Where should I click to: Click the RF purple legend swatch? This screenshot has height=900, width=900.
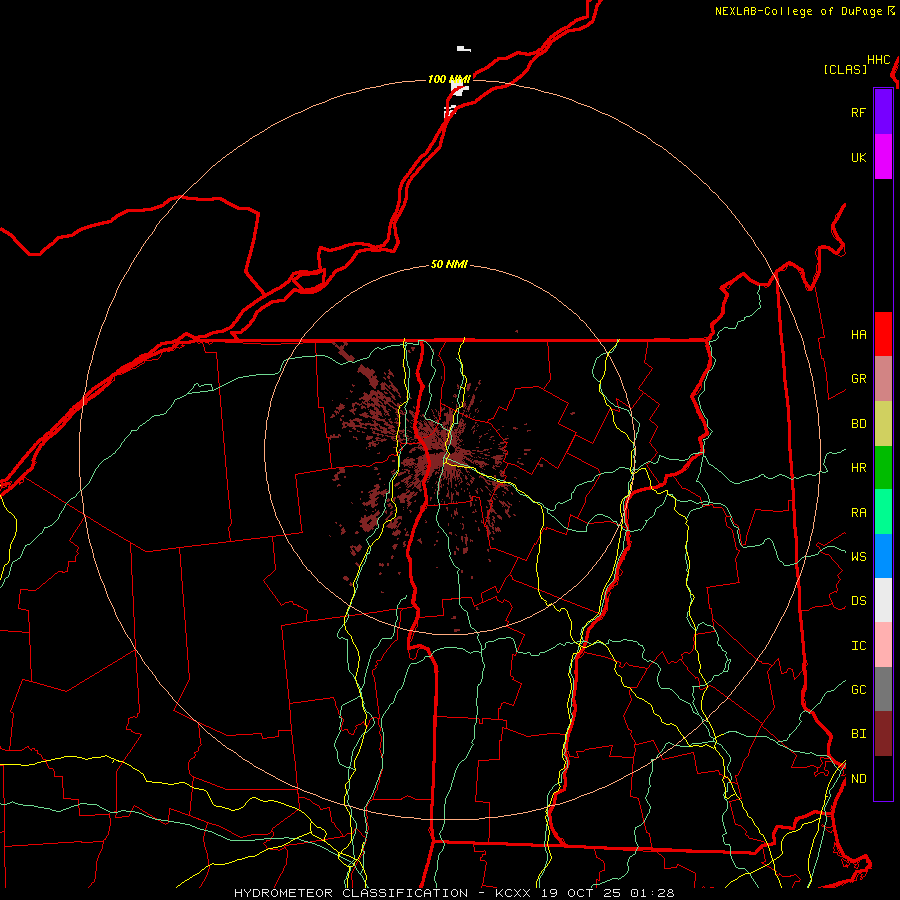click(883, 112)
